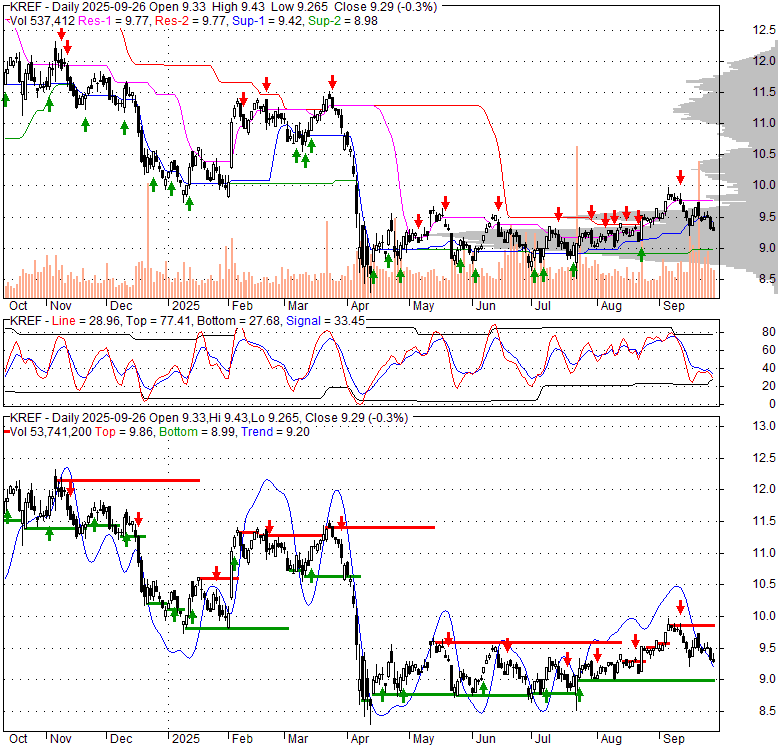This screenshot has width=780, height=745.
Task: Click the 'Jul' date label under the upper chart
Action: pyautogui.click(x=542, y=306)
